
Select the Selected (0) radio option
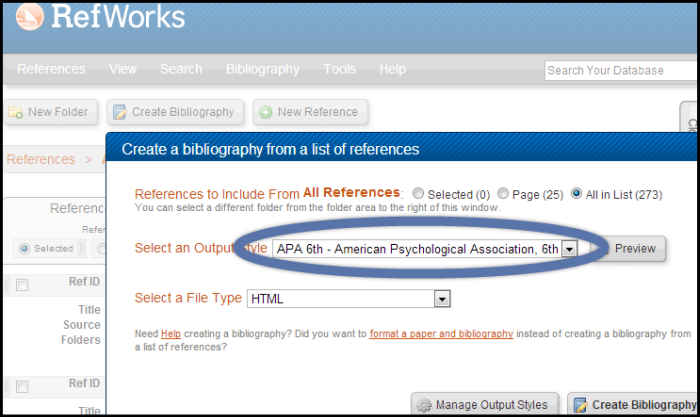coord(418,193)
